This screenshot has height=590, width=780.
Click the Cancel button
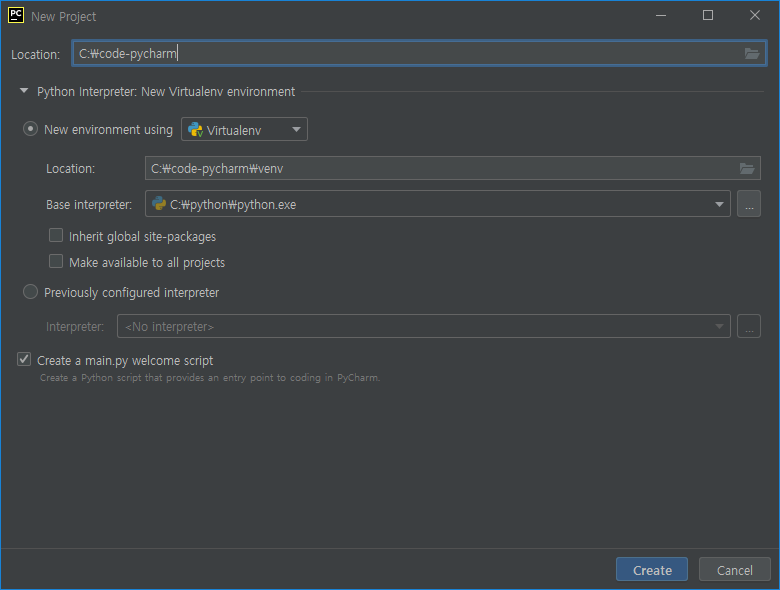click(734, 570)
